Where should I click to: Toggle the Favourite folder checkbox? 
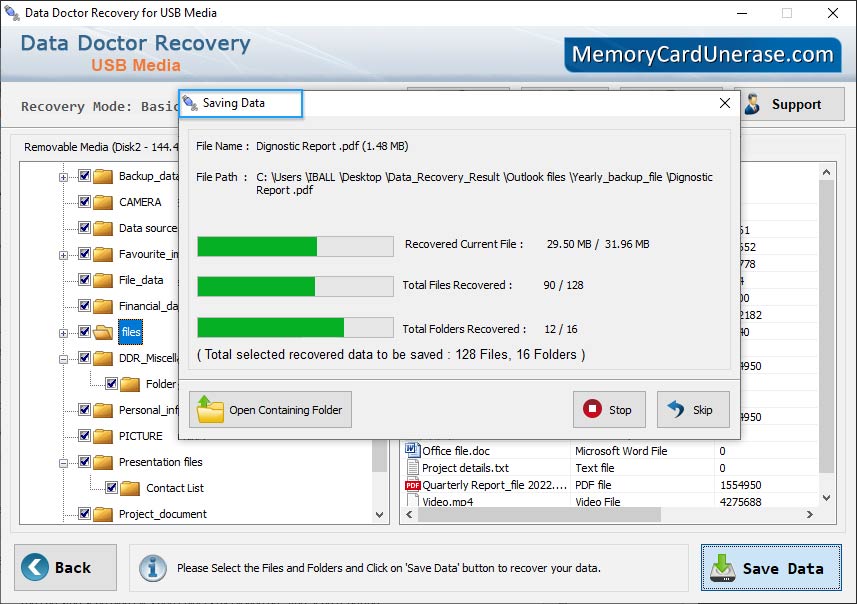[x=84, y=254]
